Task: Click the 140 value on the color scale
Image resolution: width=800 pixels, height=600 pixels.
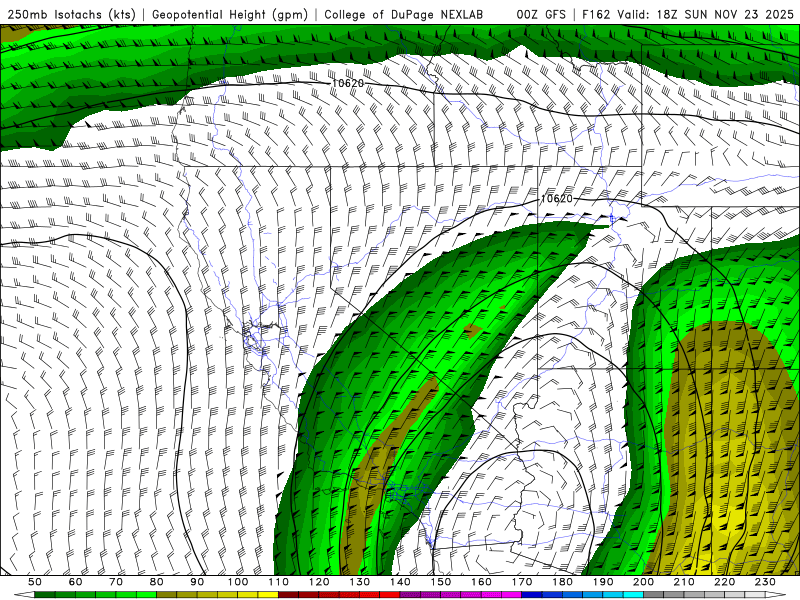Action: click(400, 582)
